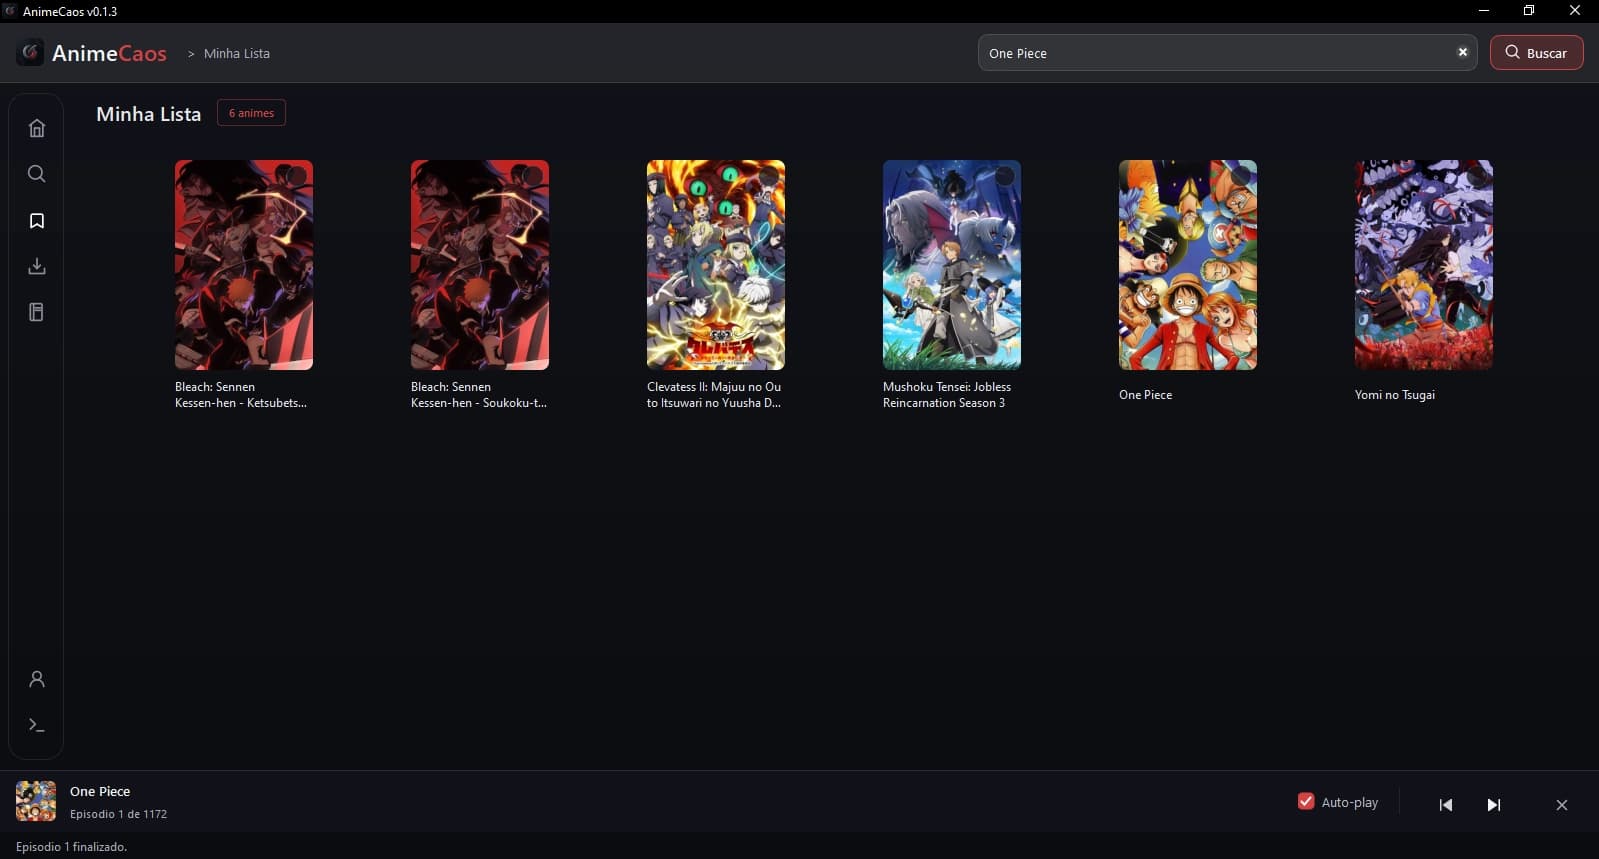Screen dimensions: 1599x859
Task: Open the Bleach Soukoku-t... poster
Action: click(x=480, y=265)
